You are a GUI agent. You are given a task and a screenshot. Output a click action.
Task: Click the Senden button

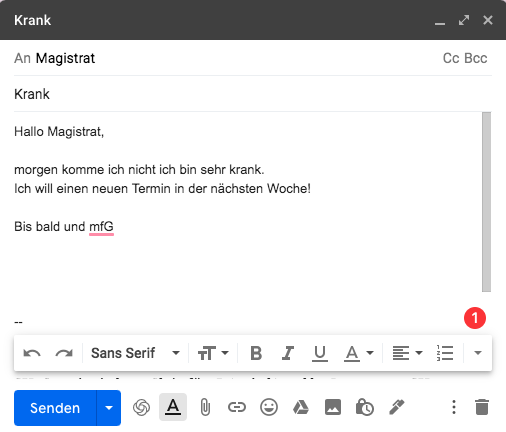coord(55,408)
